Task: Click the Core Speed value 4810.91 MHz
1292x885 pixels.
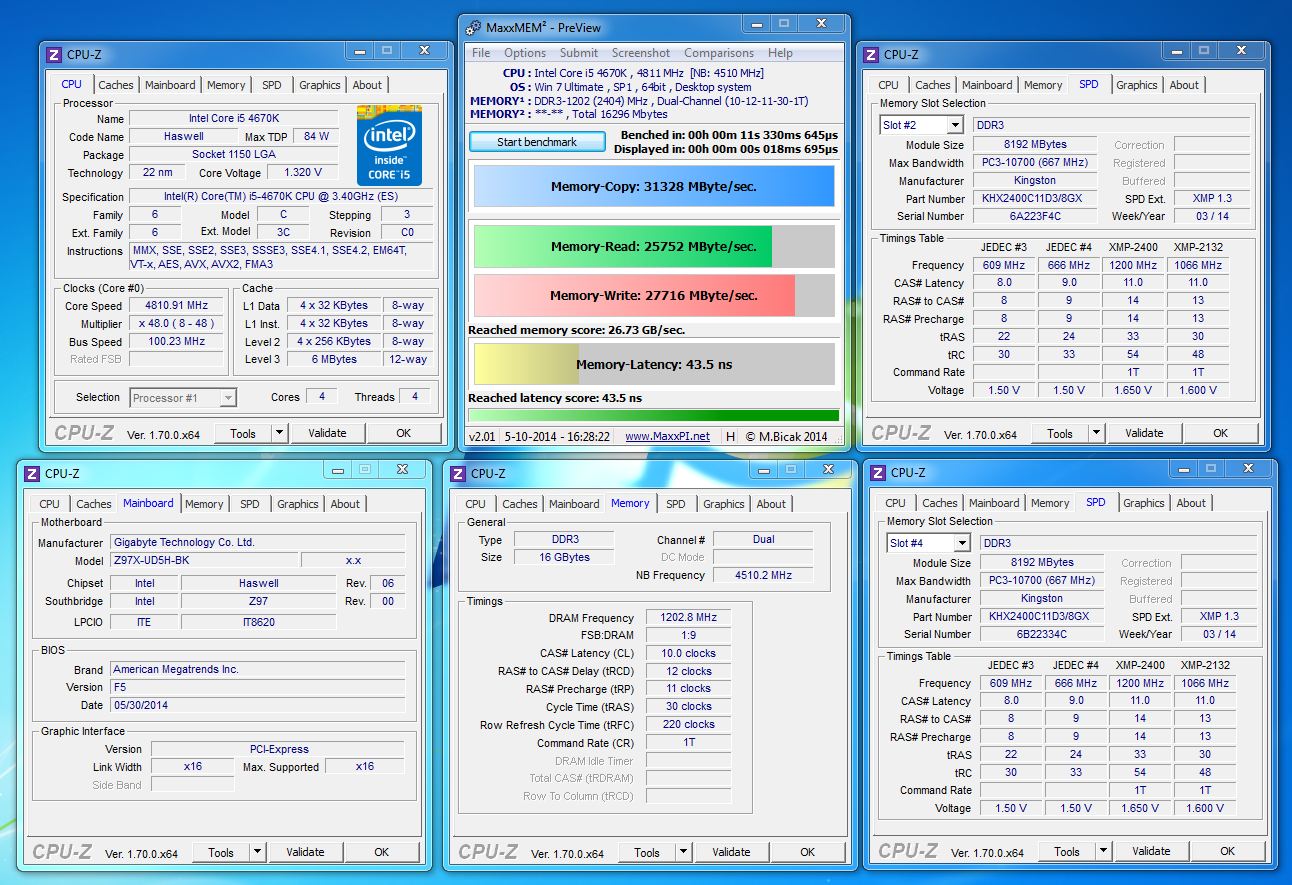Action: (178, 306)
